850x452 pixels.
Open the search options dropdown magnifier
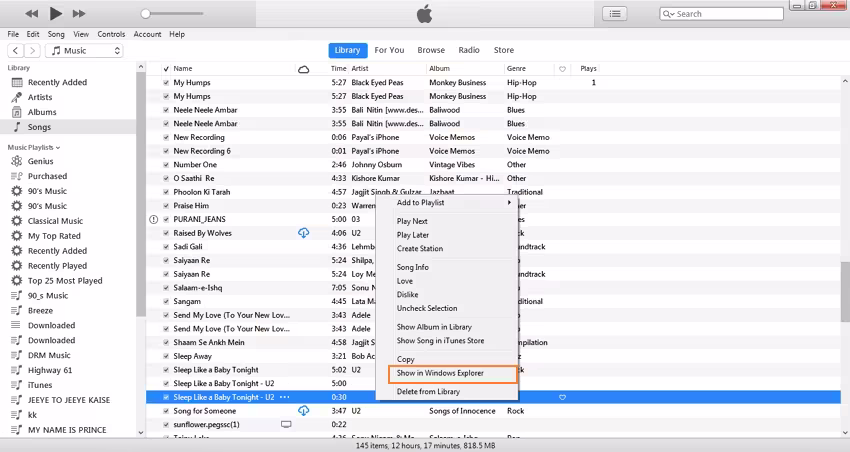(668, 14)
